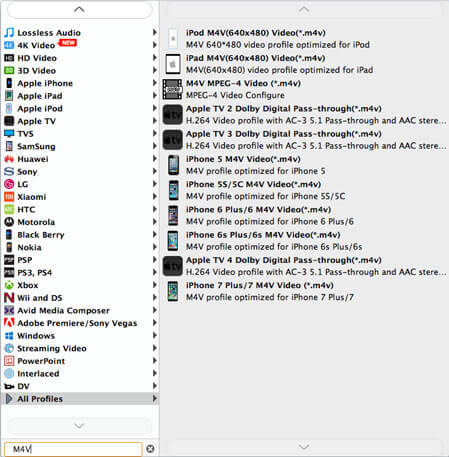449x457 pixels.
Task: Expand the Sony submenu arrow
Action: [155, 171]
